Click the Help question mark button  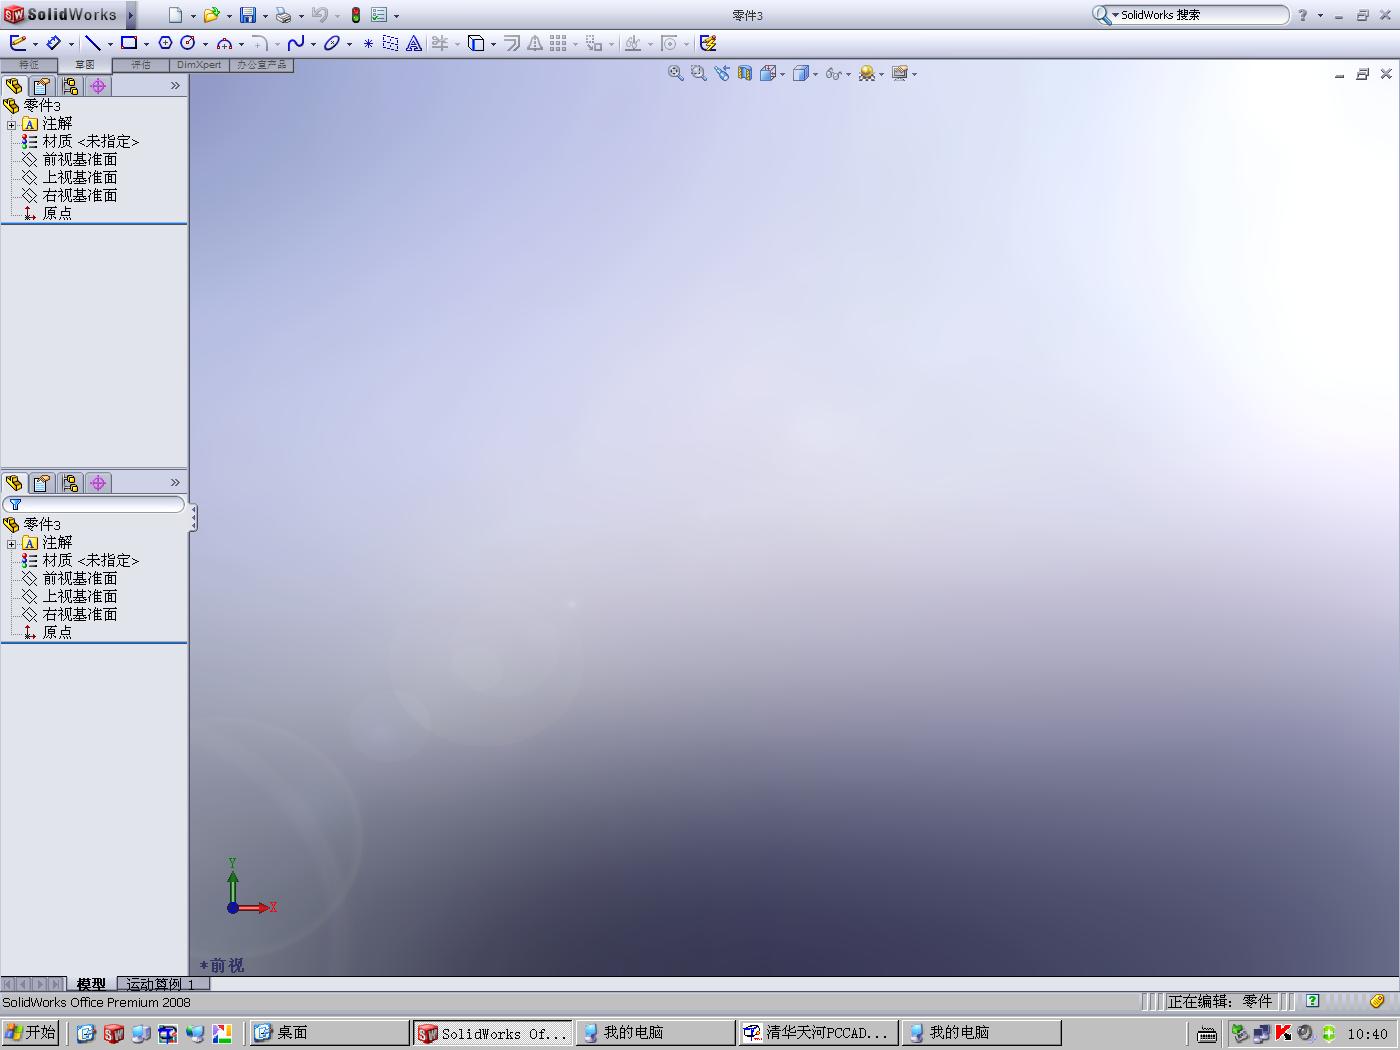coord(1302,15)
